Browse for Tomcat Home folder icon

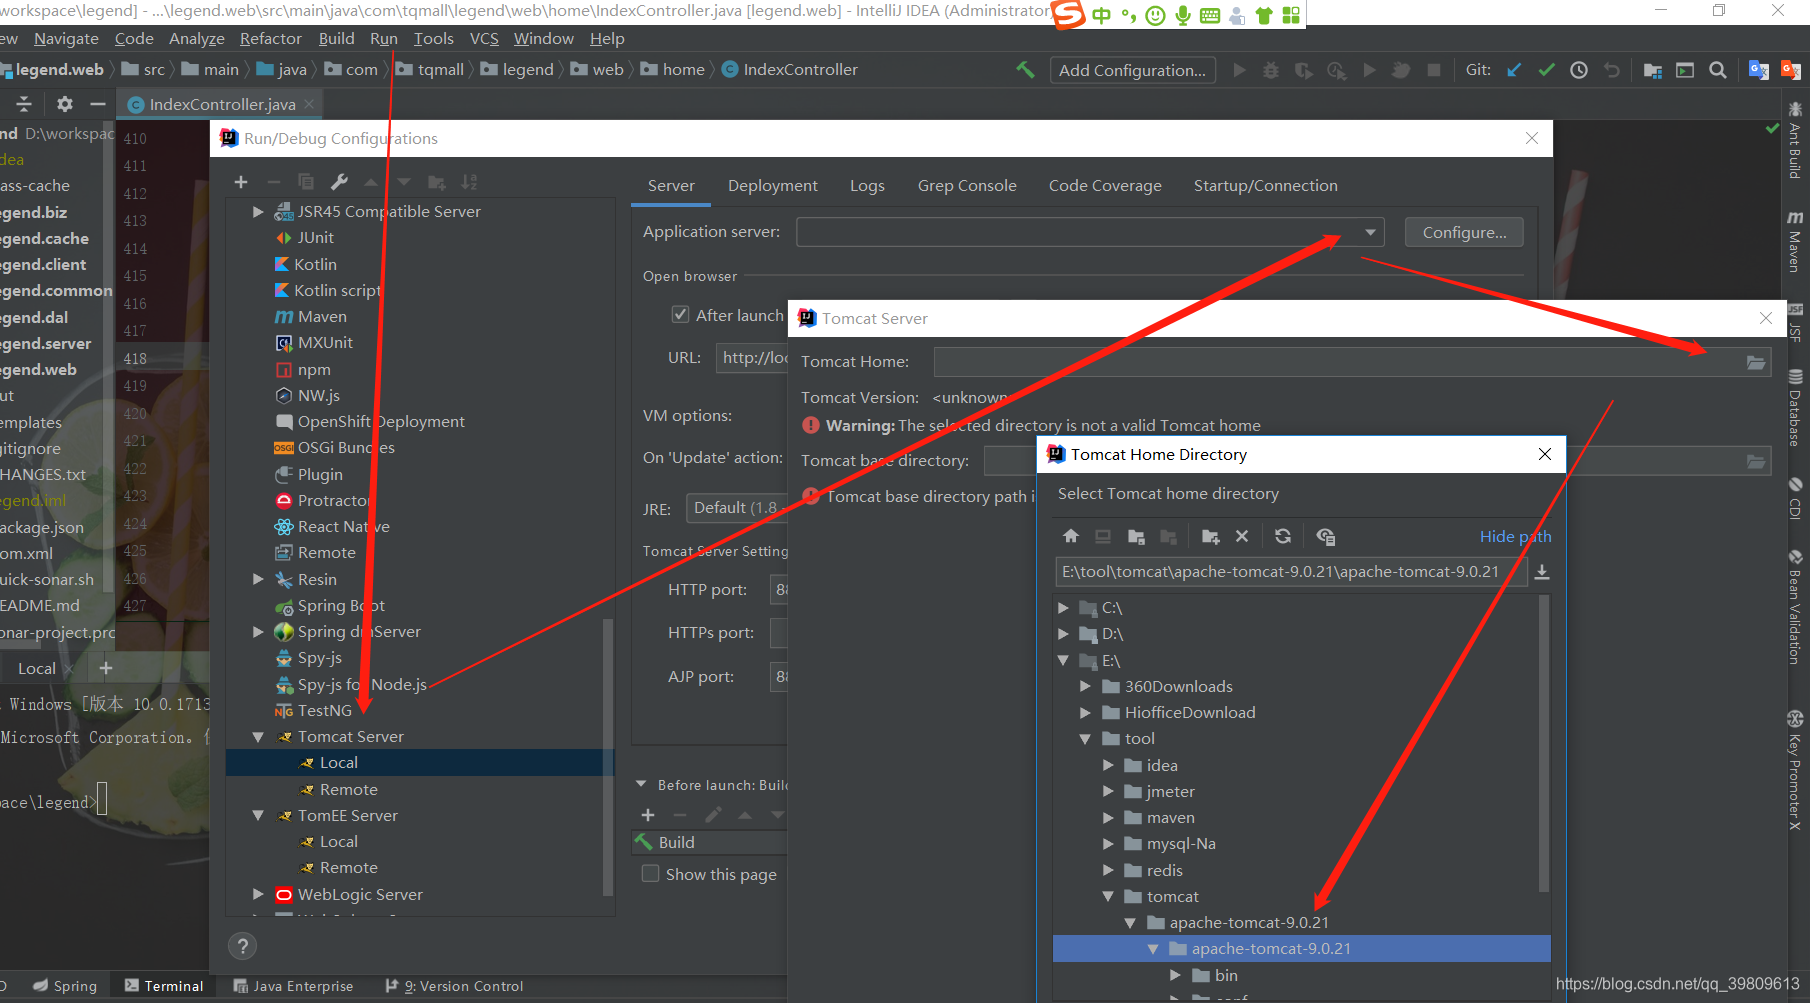click(1756, 362)
